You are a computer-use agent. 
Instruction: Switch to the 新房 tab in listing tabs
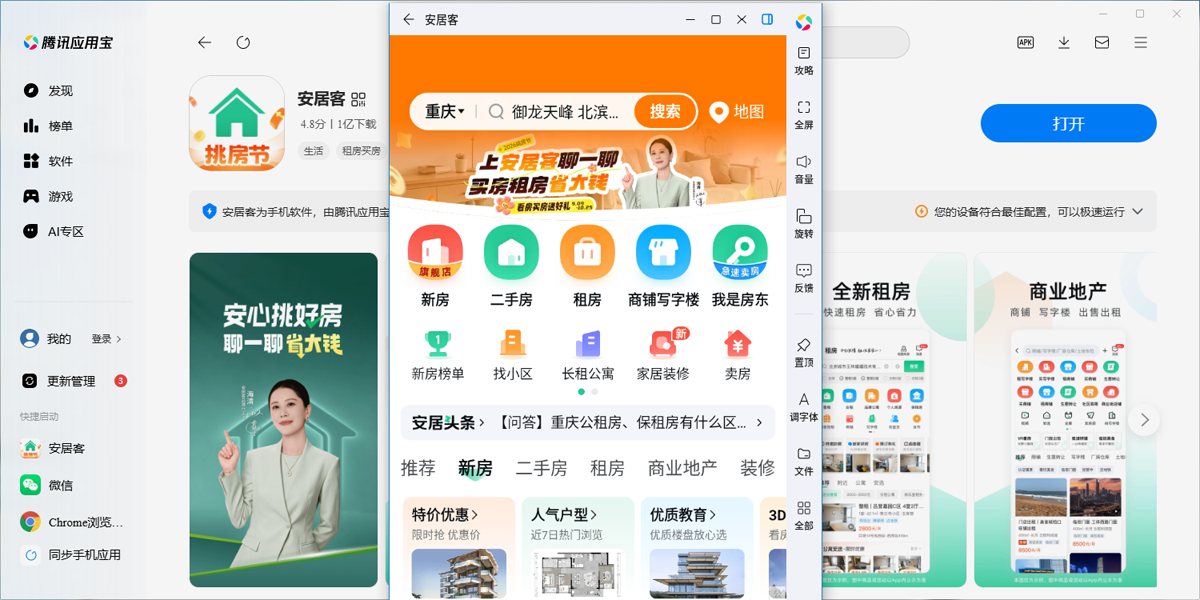(x=475, y=468)
